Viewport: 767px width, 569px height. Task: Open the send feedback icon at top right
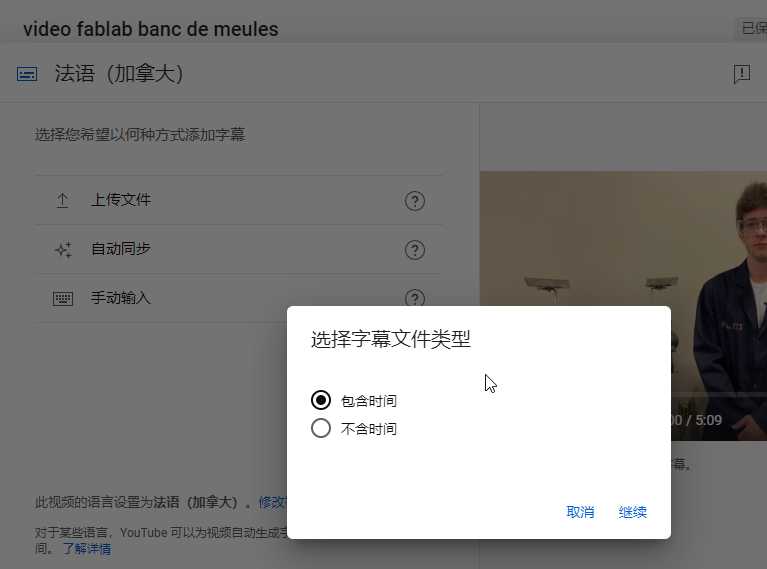point(742,74)
